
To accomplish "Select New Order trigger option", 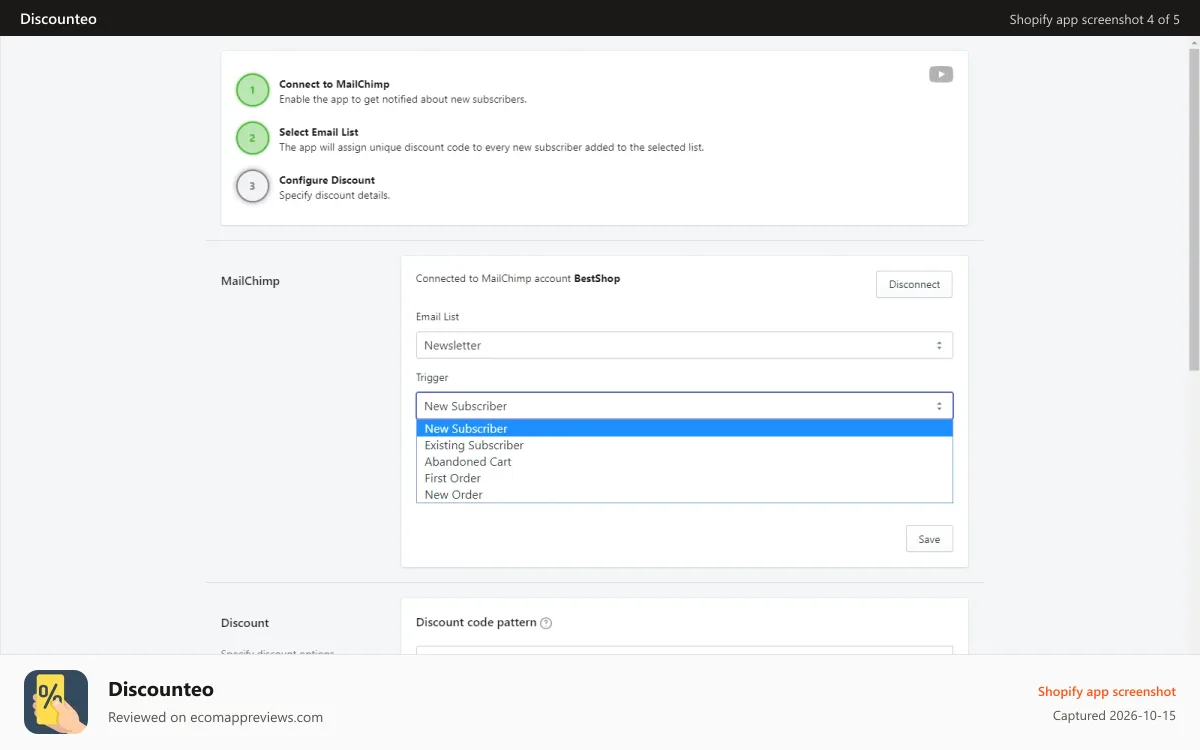I will pos(684,495).
